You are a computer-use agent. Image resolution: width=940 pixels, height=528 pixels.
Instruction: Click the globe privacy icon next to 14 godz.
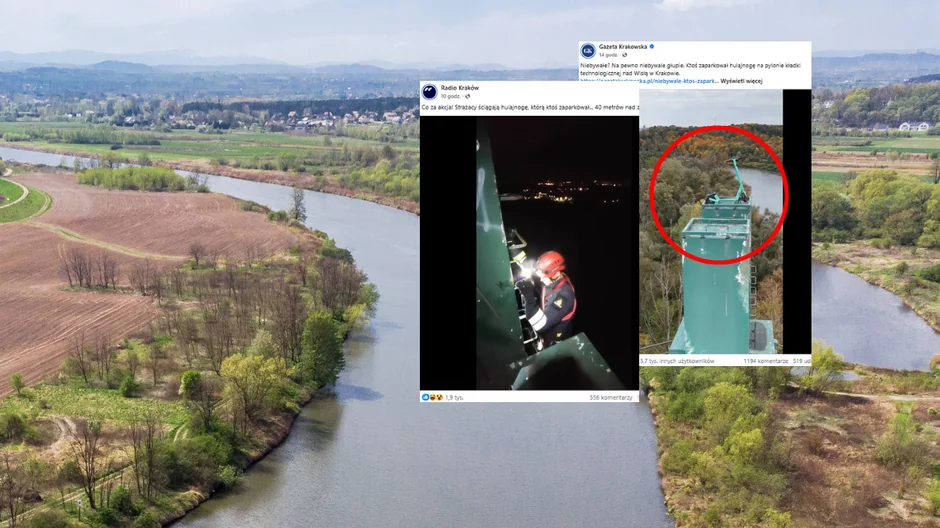click(624, 55)
